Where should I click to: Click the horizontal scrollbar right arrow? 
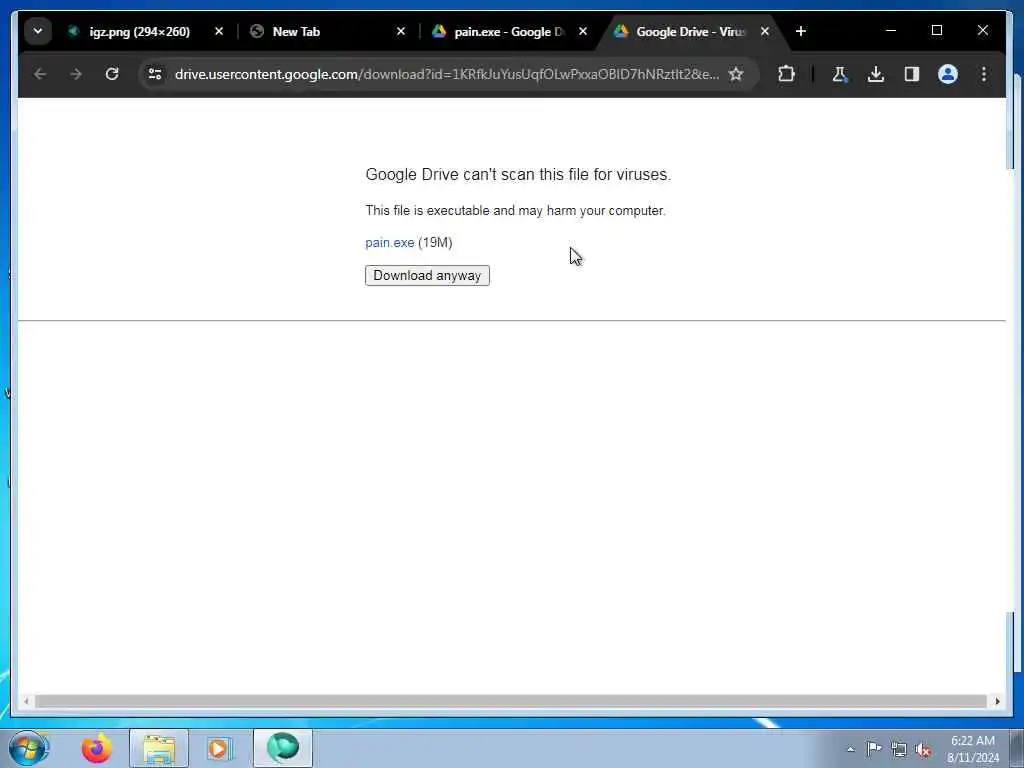point(997,701)
